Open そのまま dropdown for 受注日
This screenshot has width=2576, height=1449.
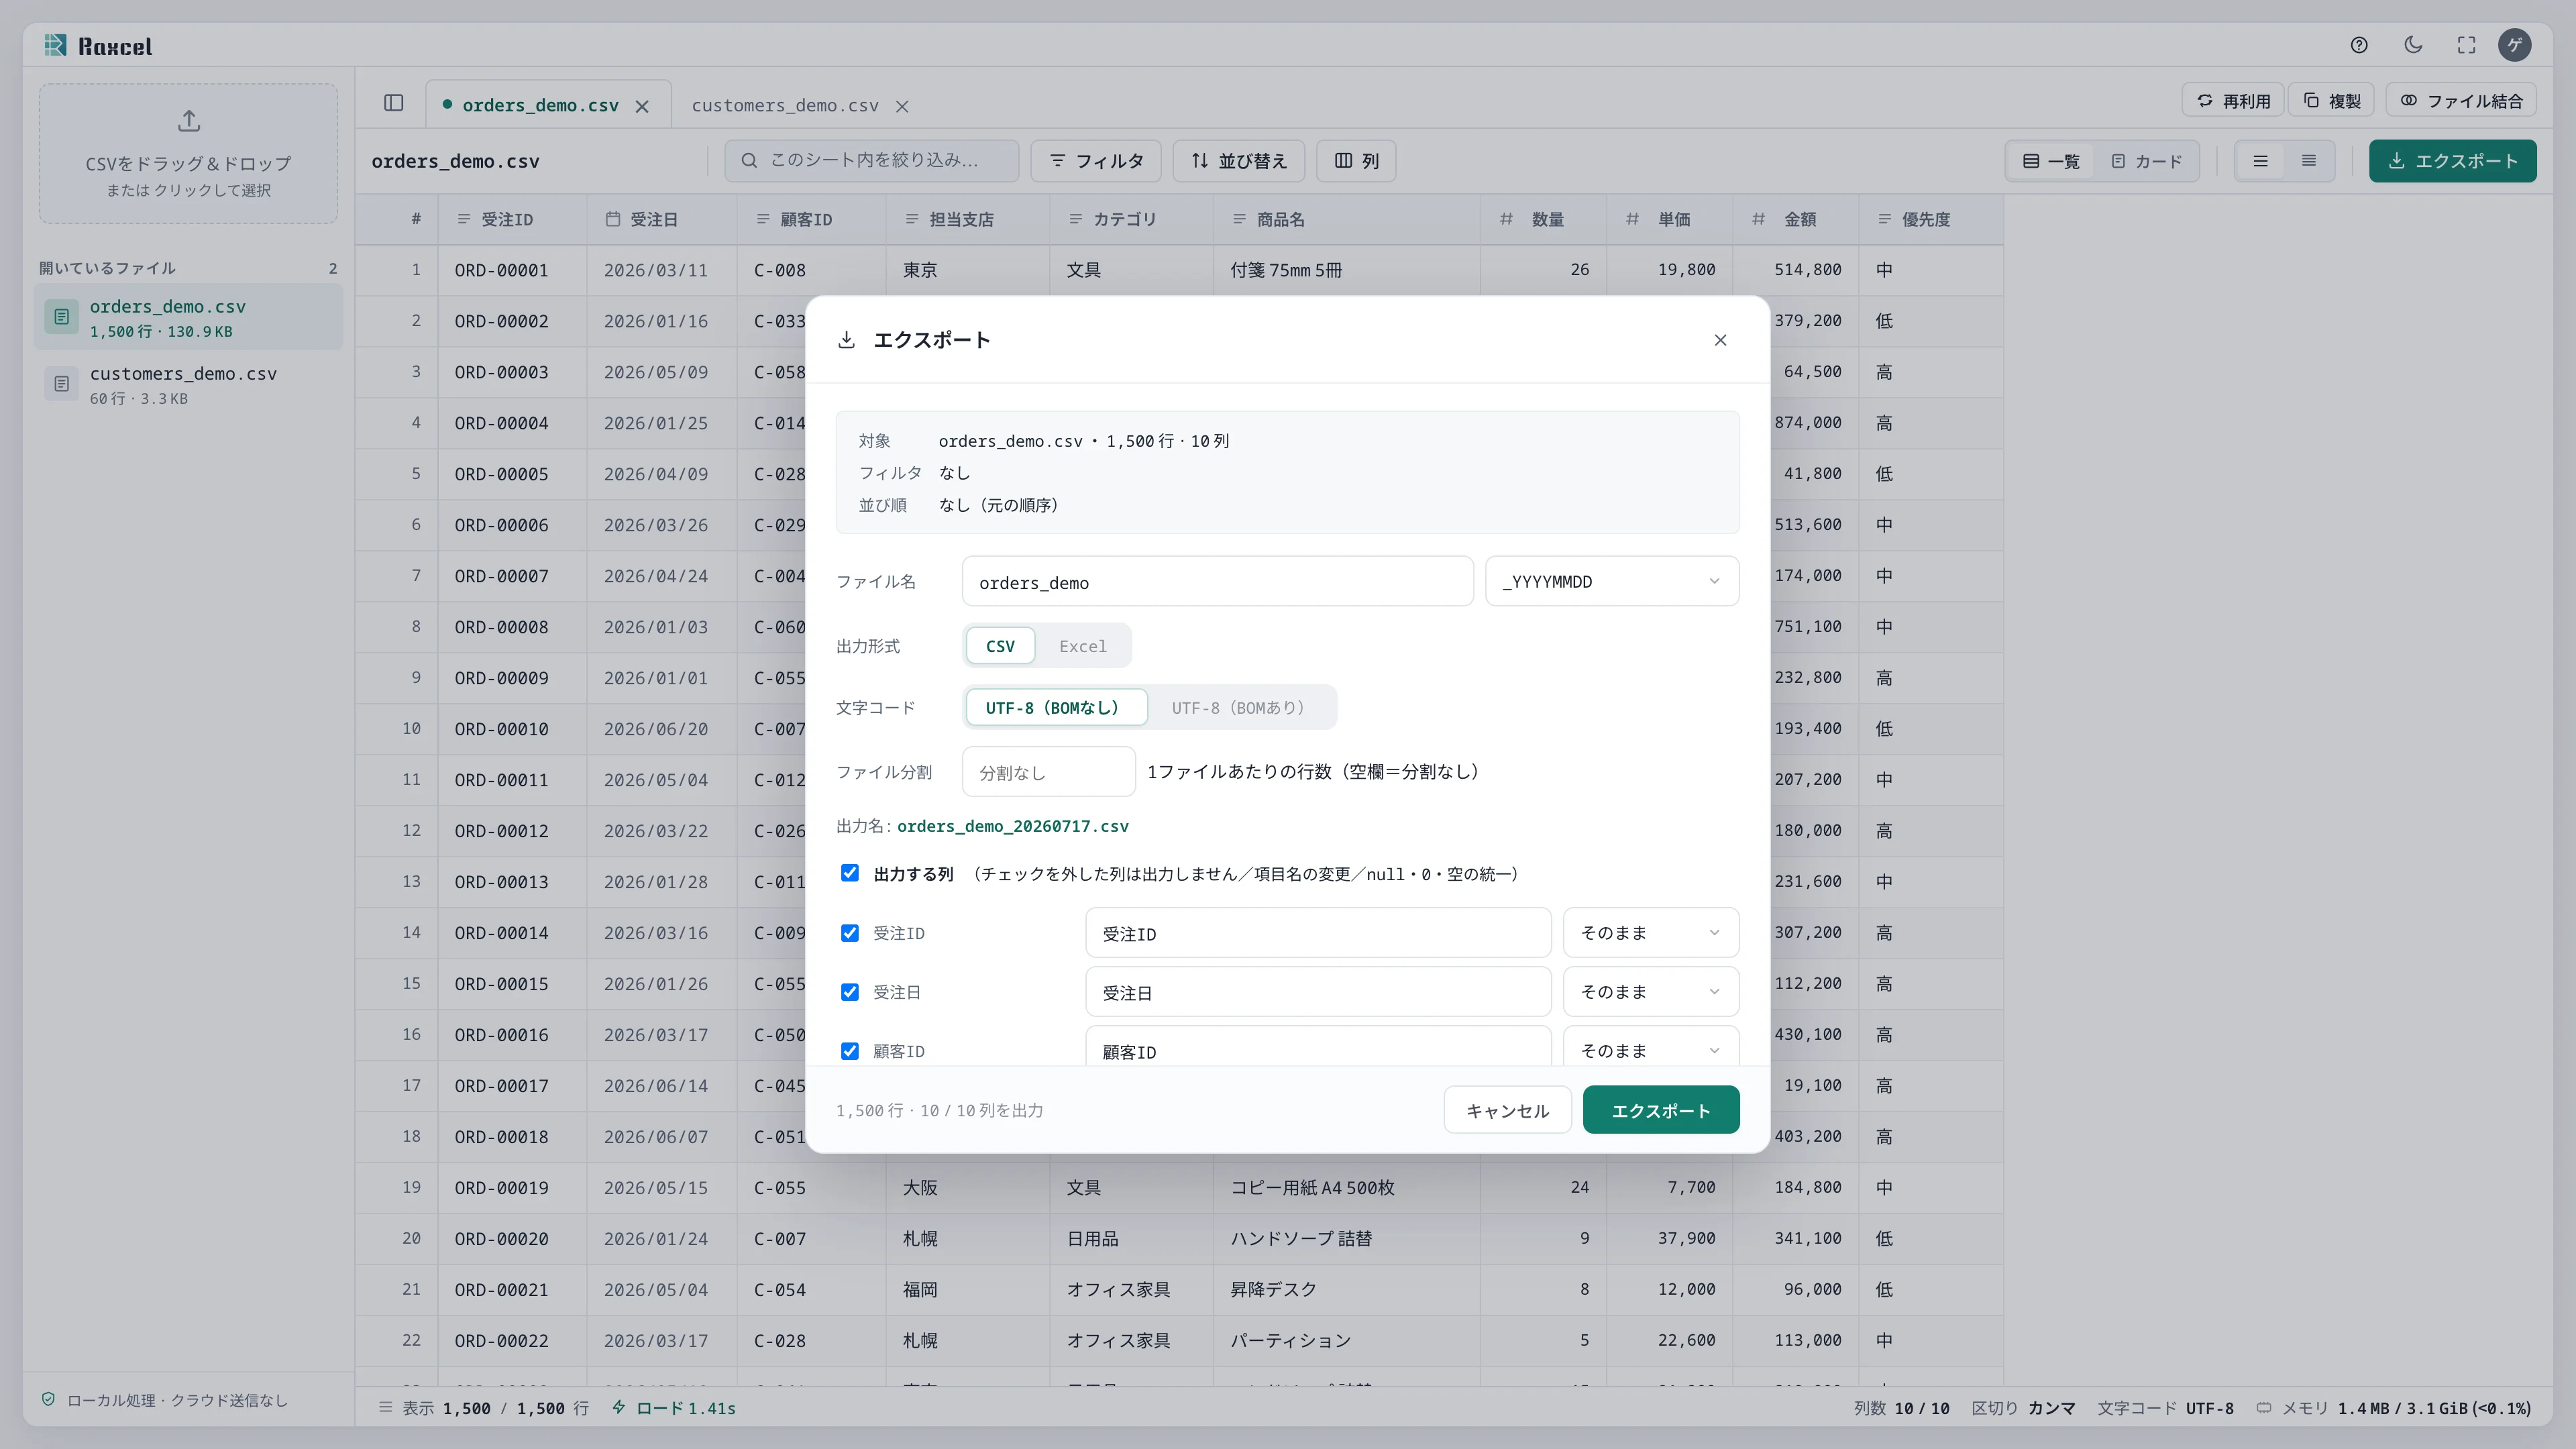(x=1651, y=992)
